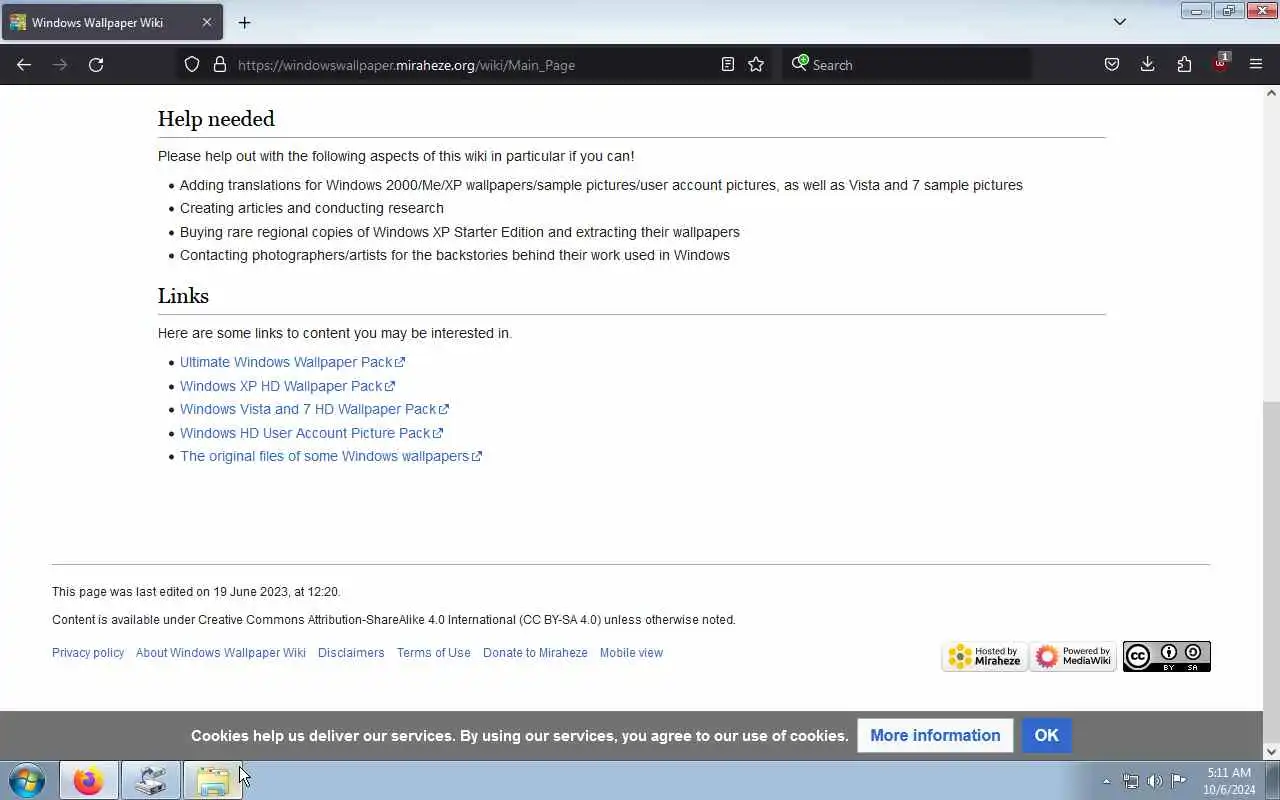Viewport: 1280px width, 800px height.
Task: Click the Hosted by Miraheze badge
Action: [x=985, y=656]
